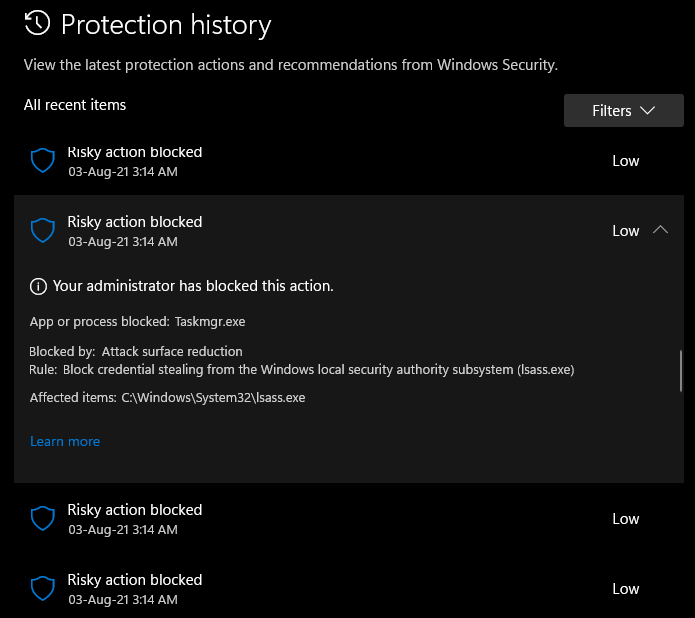Click the Low severity label of bottom-most entry

[626, 589]
